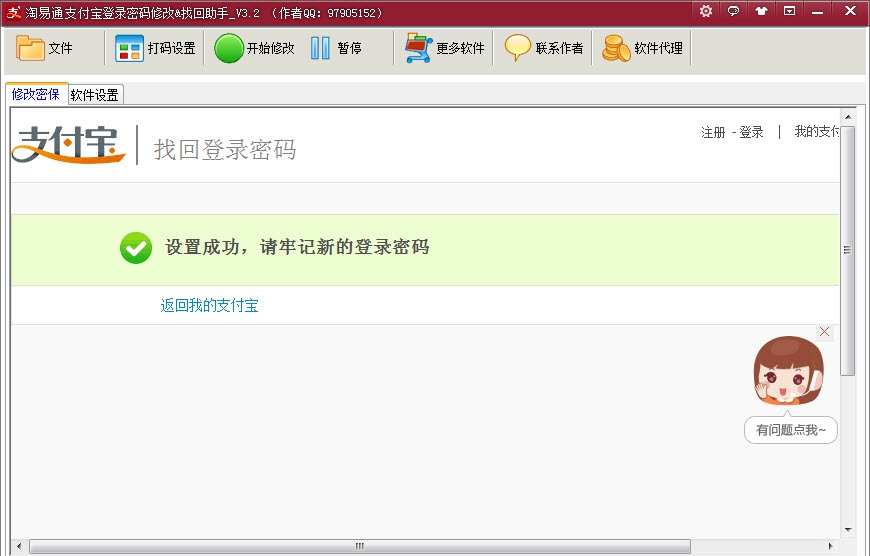The image size is (870, 556).
Task: Click the green 开始修改 start button
Action: click(x=255, y=48)
